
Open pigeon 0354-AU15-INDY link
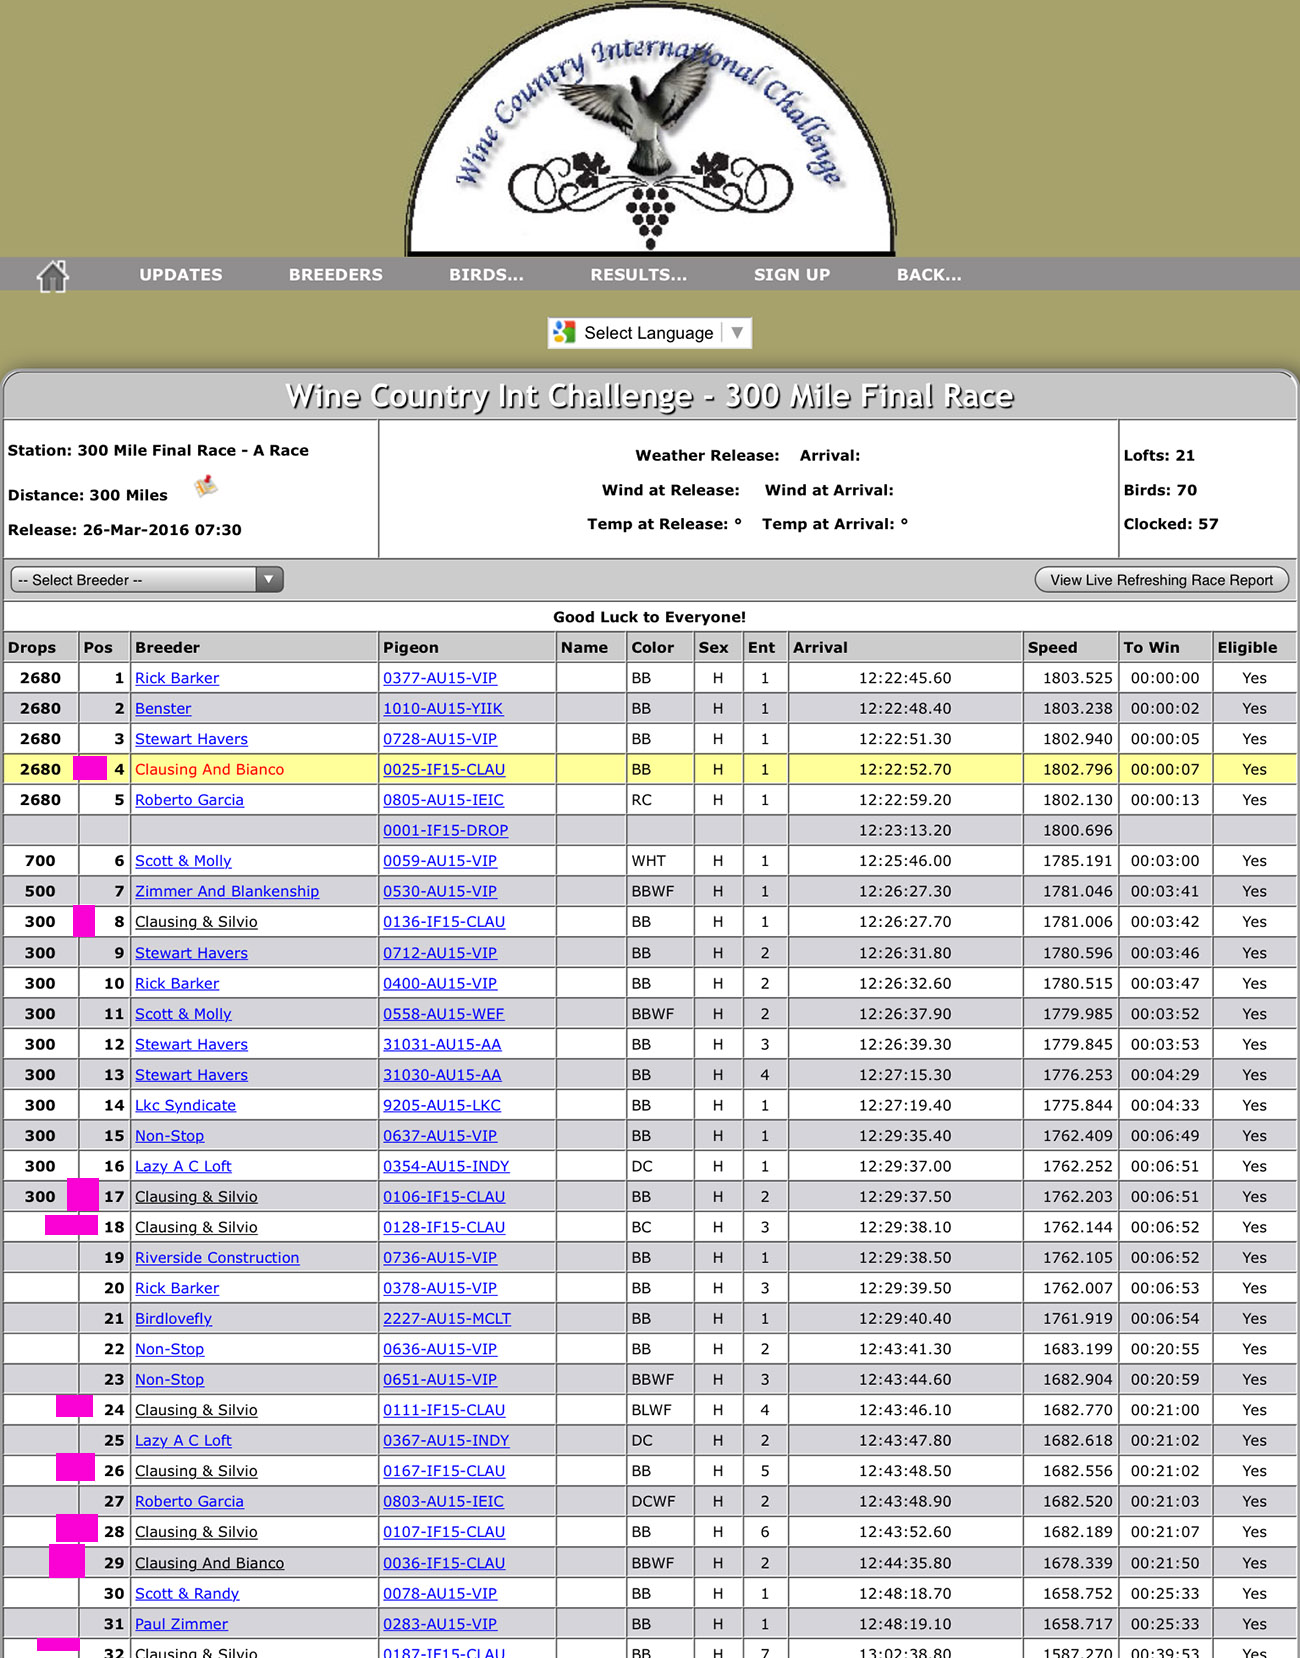click(446, 1166)
